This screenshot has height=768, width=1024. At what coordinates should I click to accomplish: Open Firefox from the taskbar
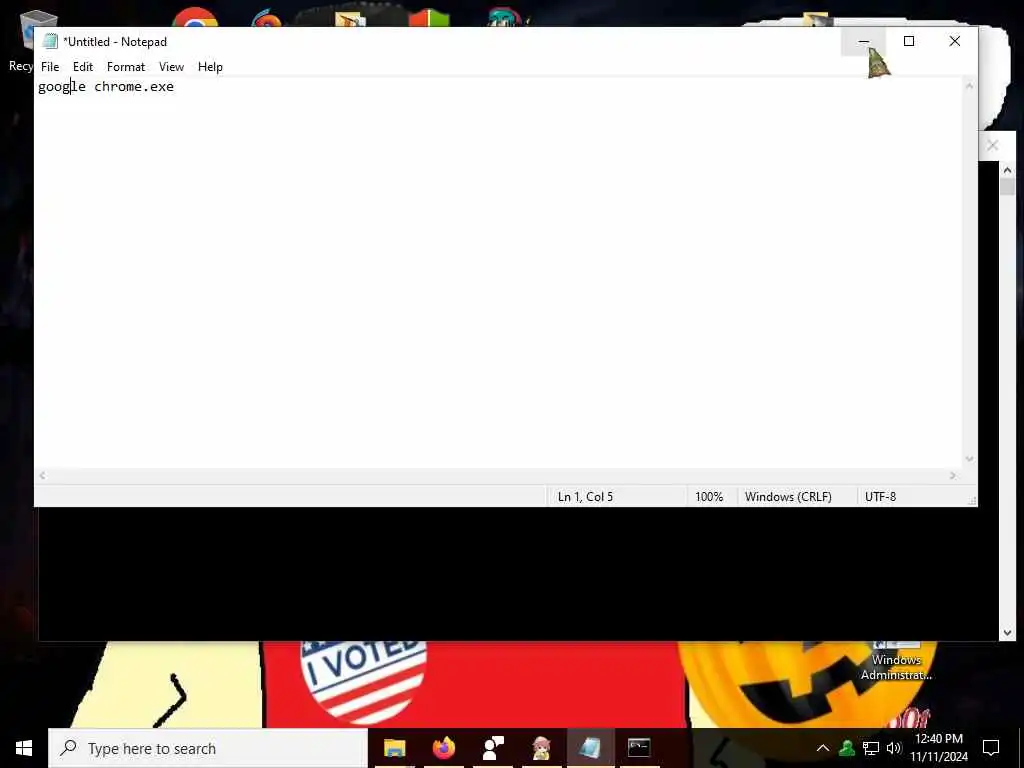pos(443,748)
